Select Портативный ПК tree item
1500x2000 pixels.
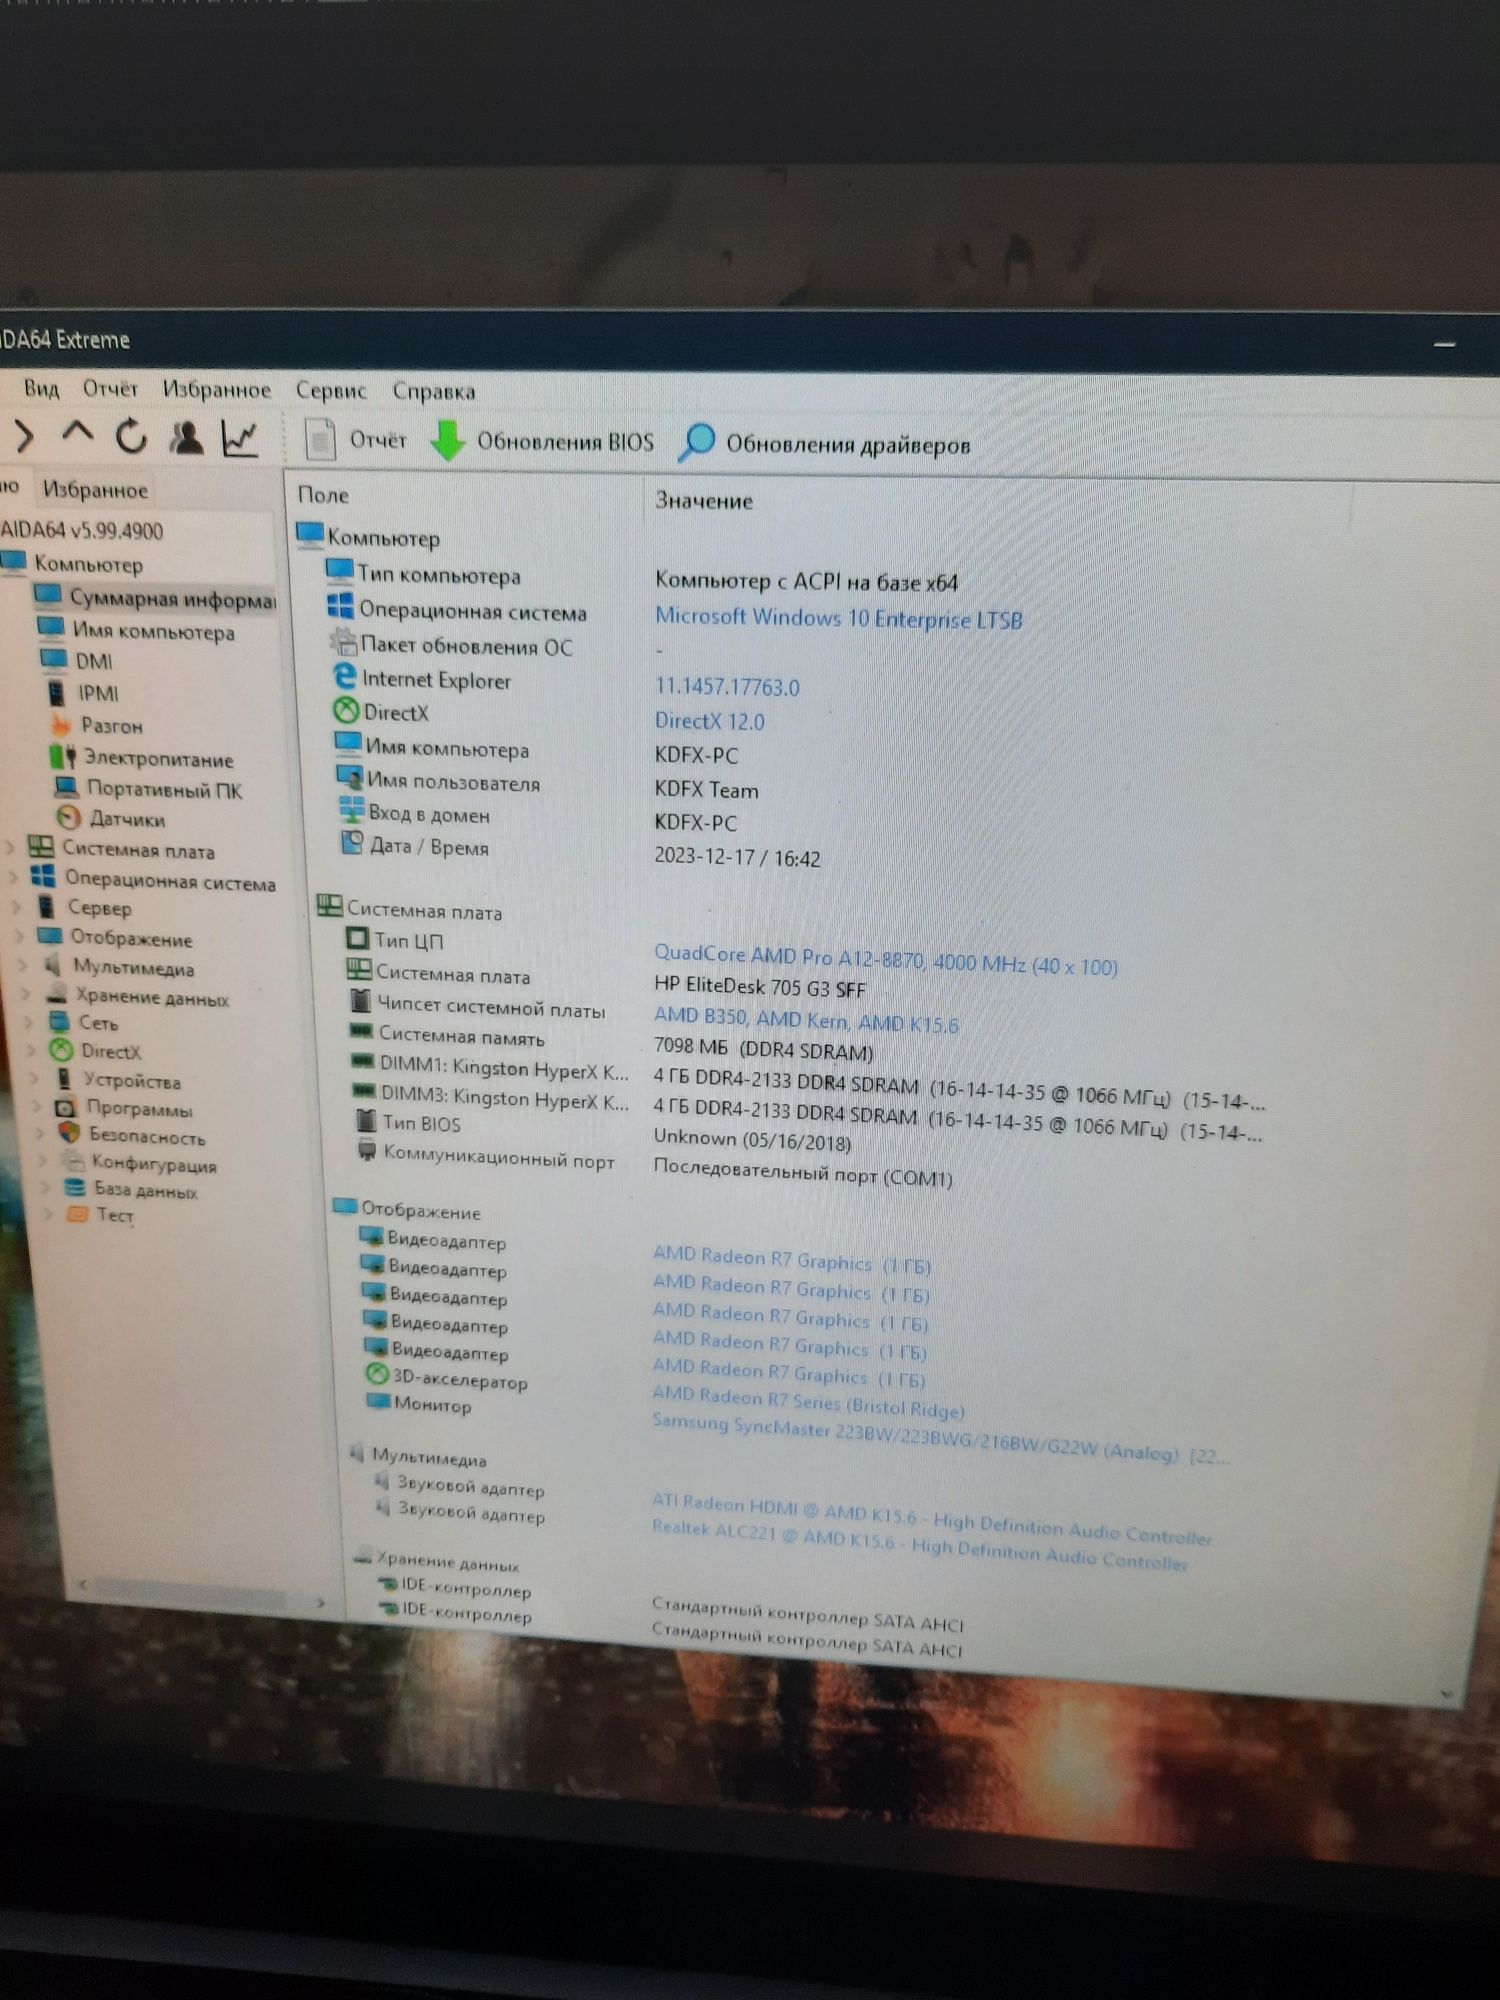click(149, 789)
